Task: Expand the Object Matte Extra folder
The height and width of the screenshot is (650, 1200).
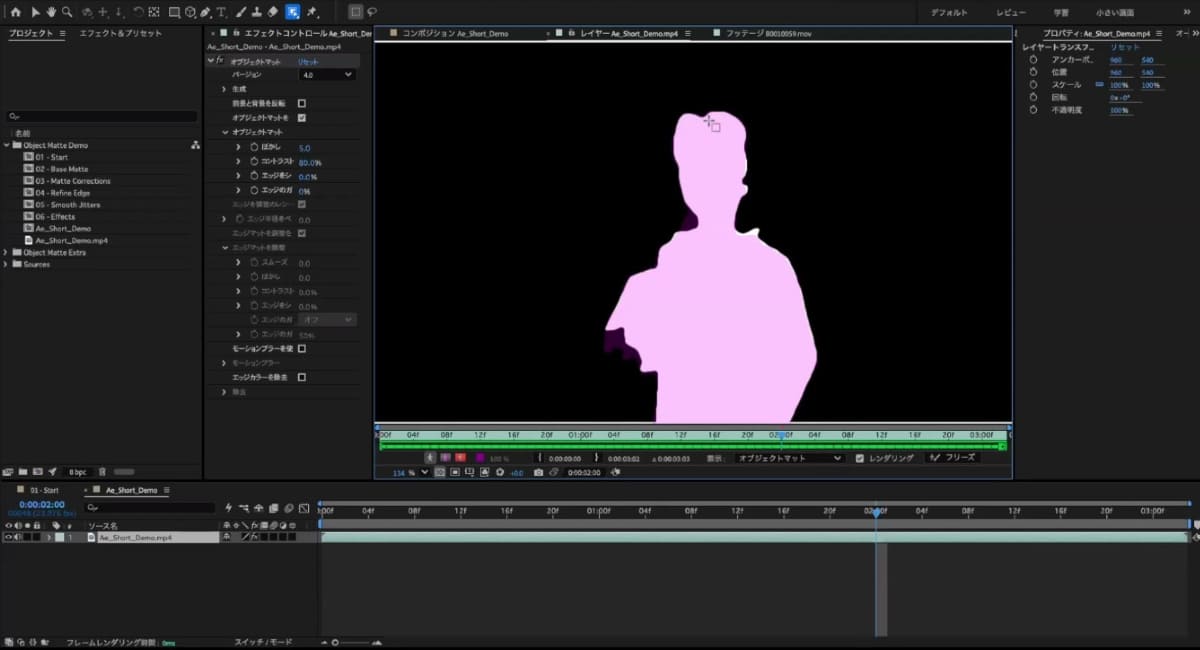Action: [x=7, y=252]
